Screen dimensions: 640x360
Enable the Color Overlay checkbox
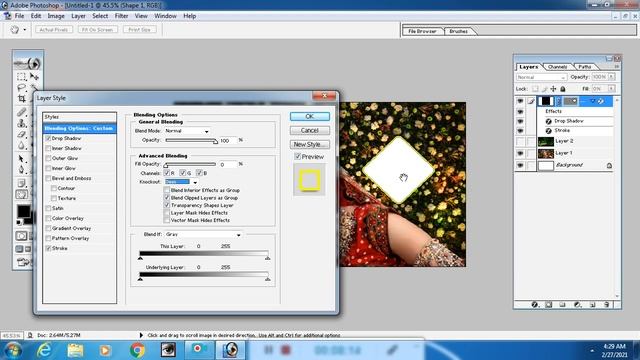48,218
